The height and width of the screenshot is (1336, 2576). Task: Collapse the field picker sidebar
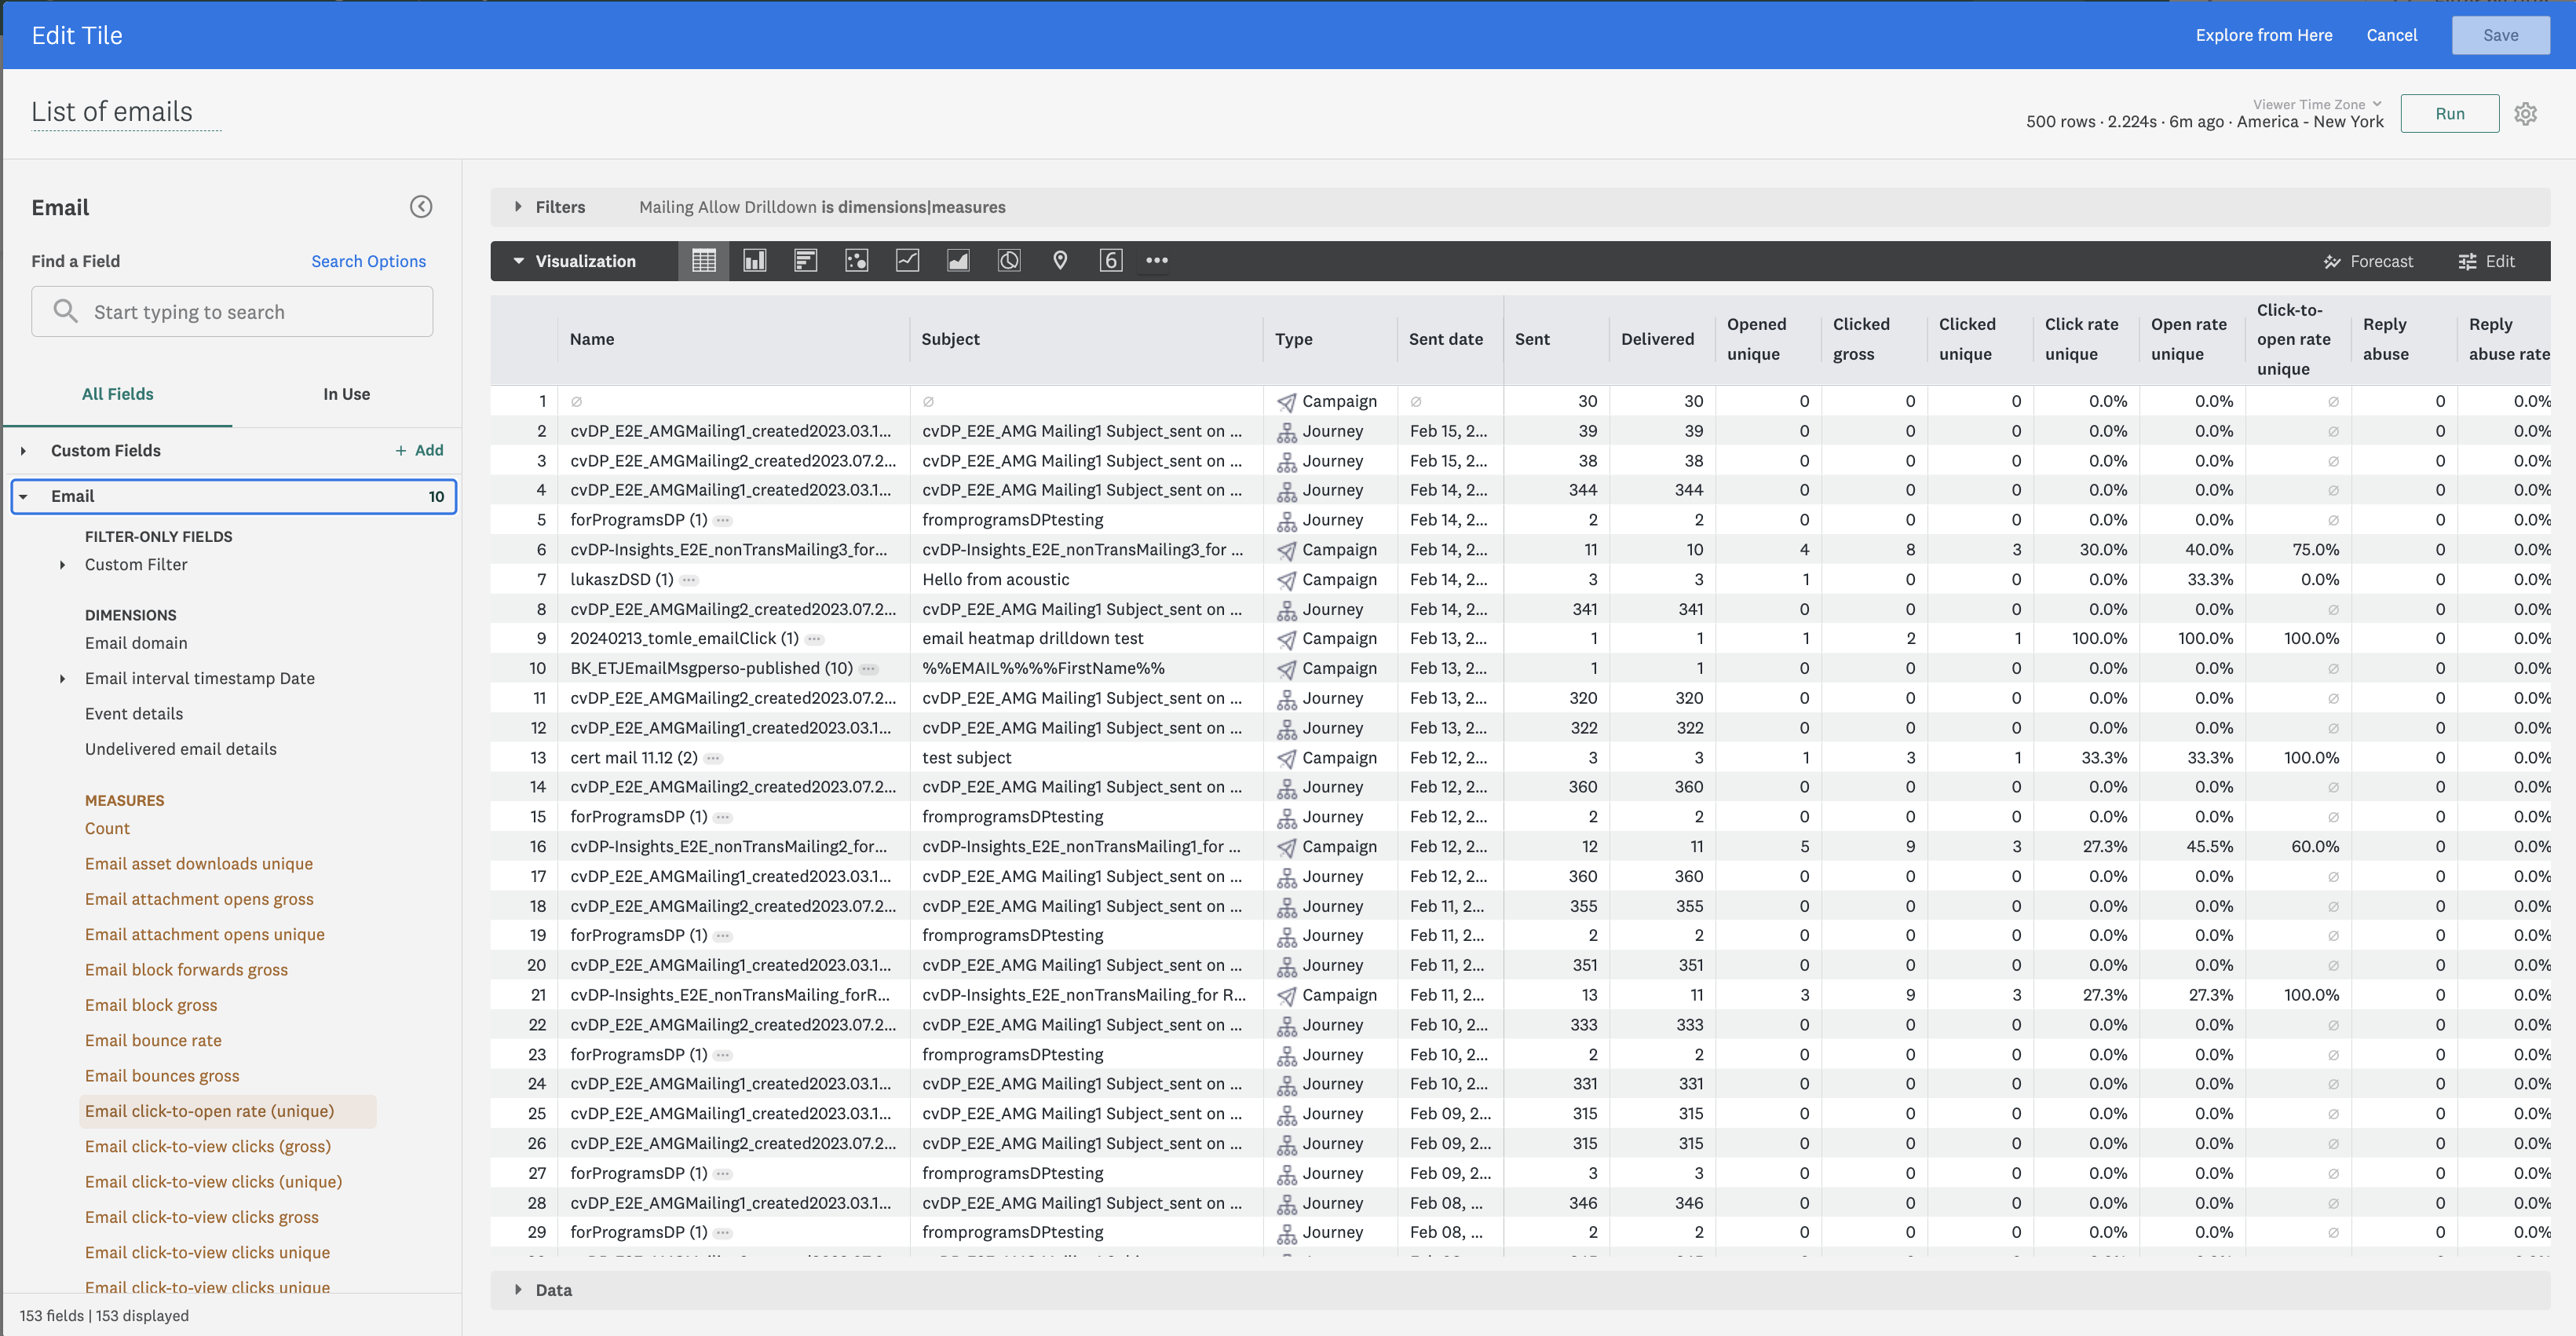point(421,207)
